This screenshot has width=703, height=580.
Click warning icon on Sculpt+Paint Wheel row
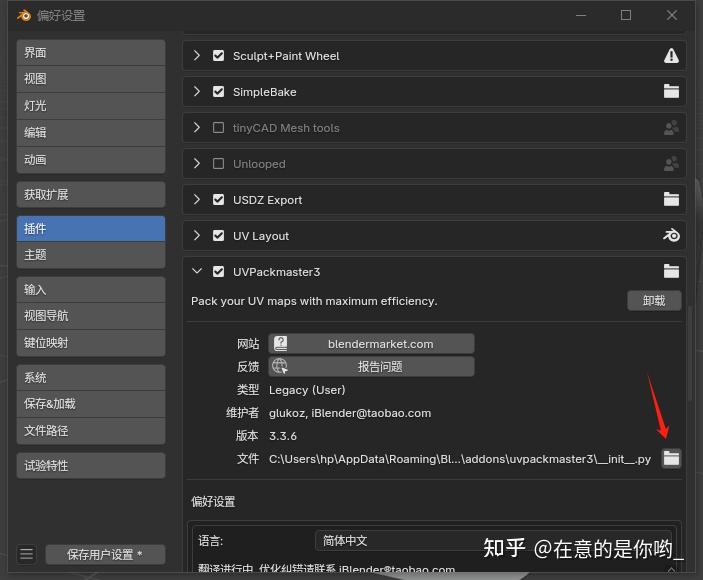point(671,56)
